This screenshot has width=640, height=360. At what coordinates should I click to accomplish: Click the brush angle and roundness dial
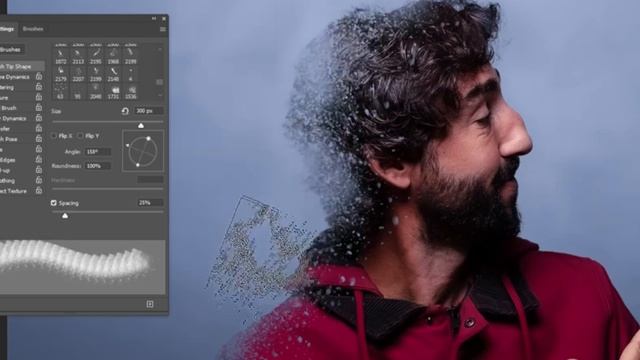[x=143, y=151]
